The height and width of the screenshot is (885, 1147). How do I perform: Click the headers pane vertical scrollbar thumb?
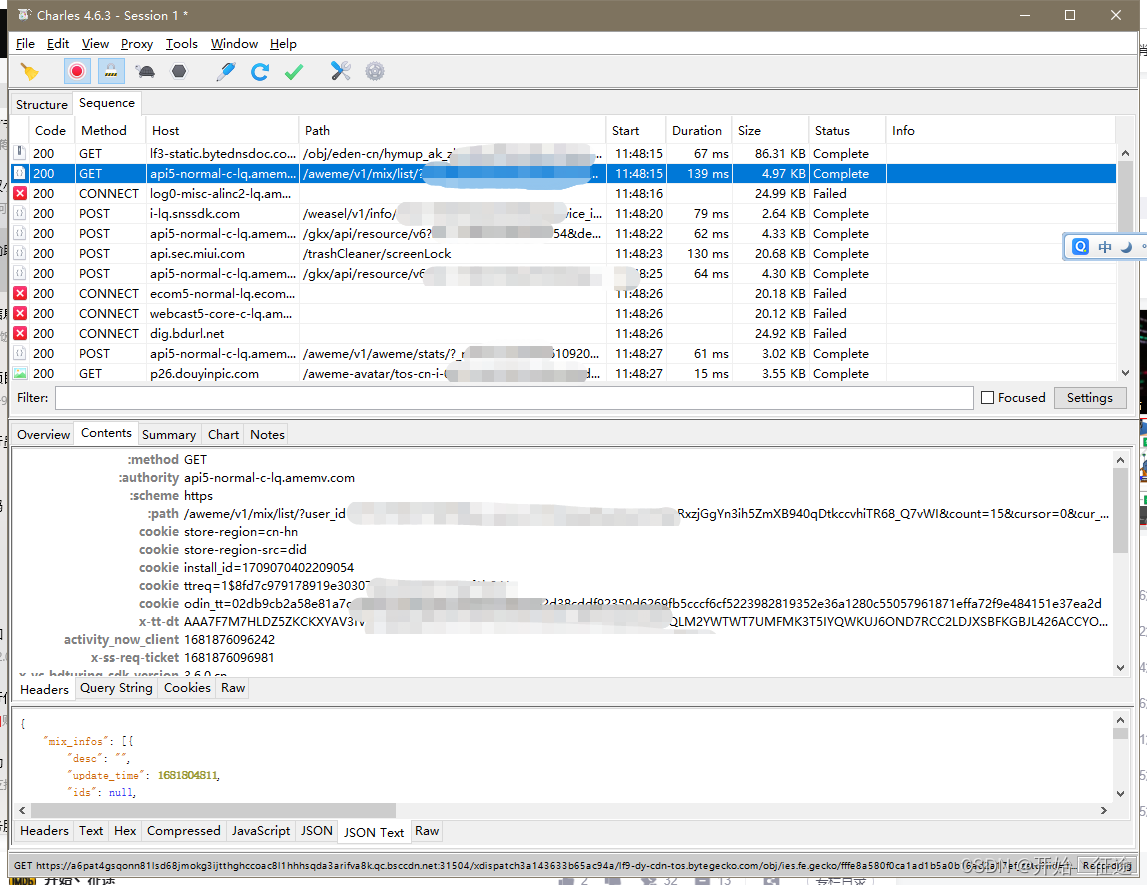[x=1120, y=511]
